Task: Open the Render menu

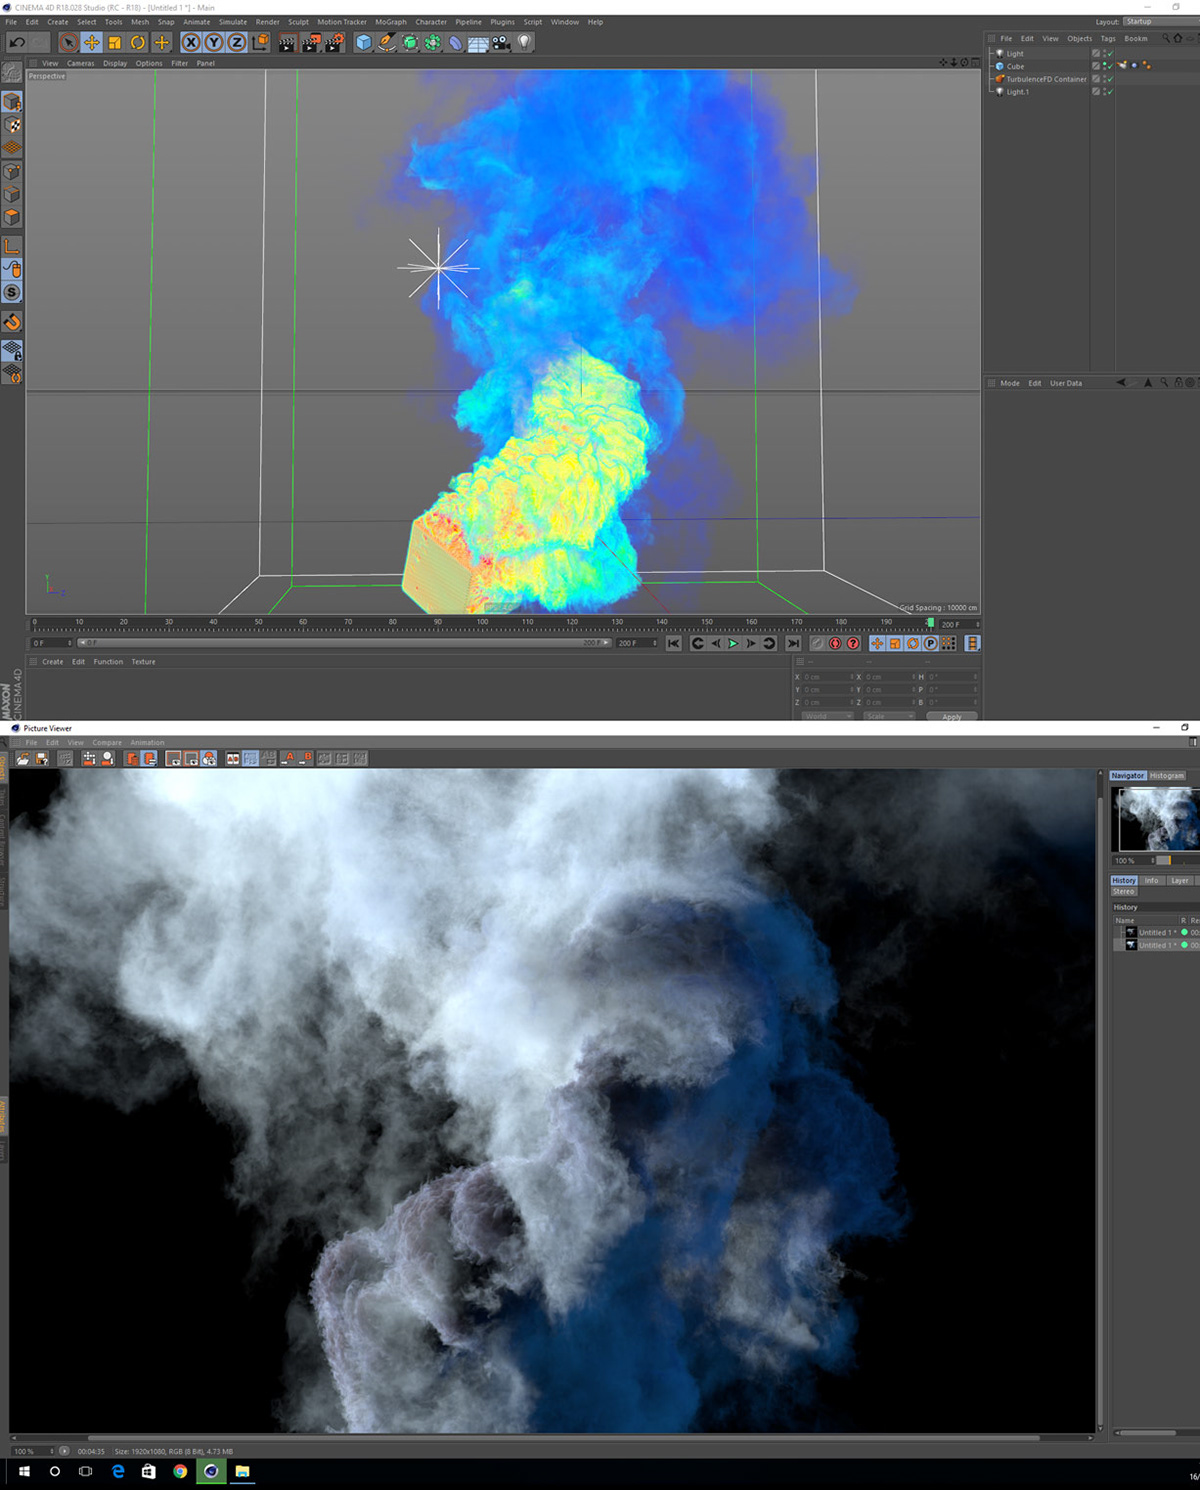Action: [x=267, y=22]
